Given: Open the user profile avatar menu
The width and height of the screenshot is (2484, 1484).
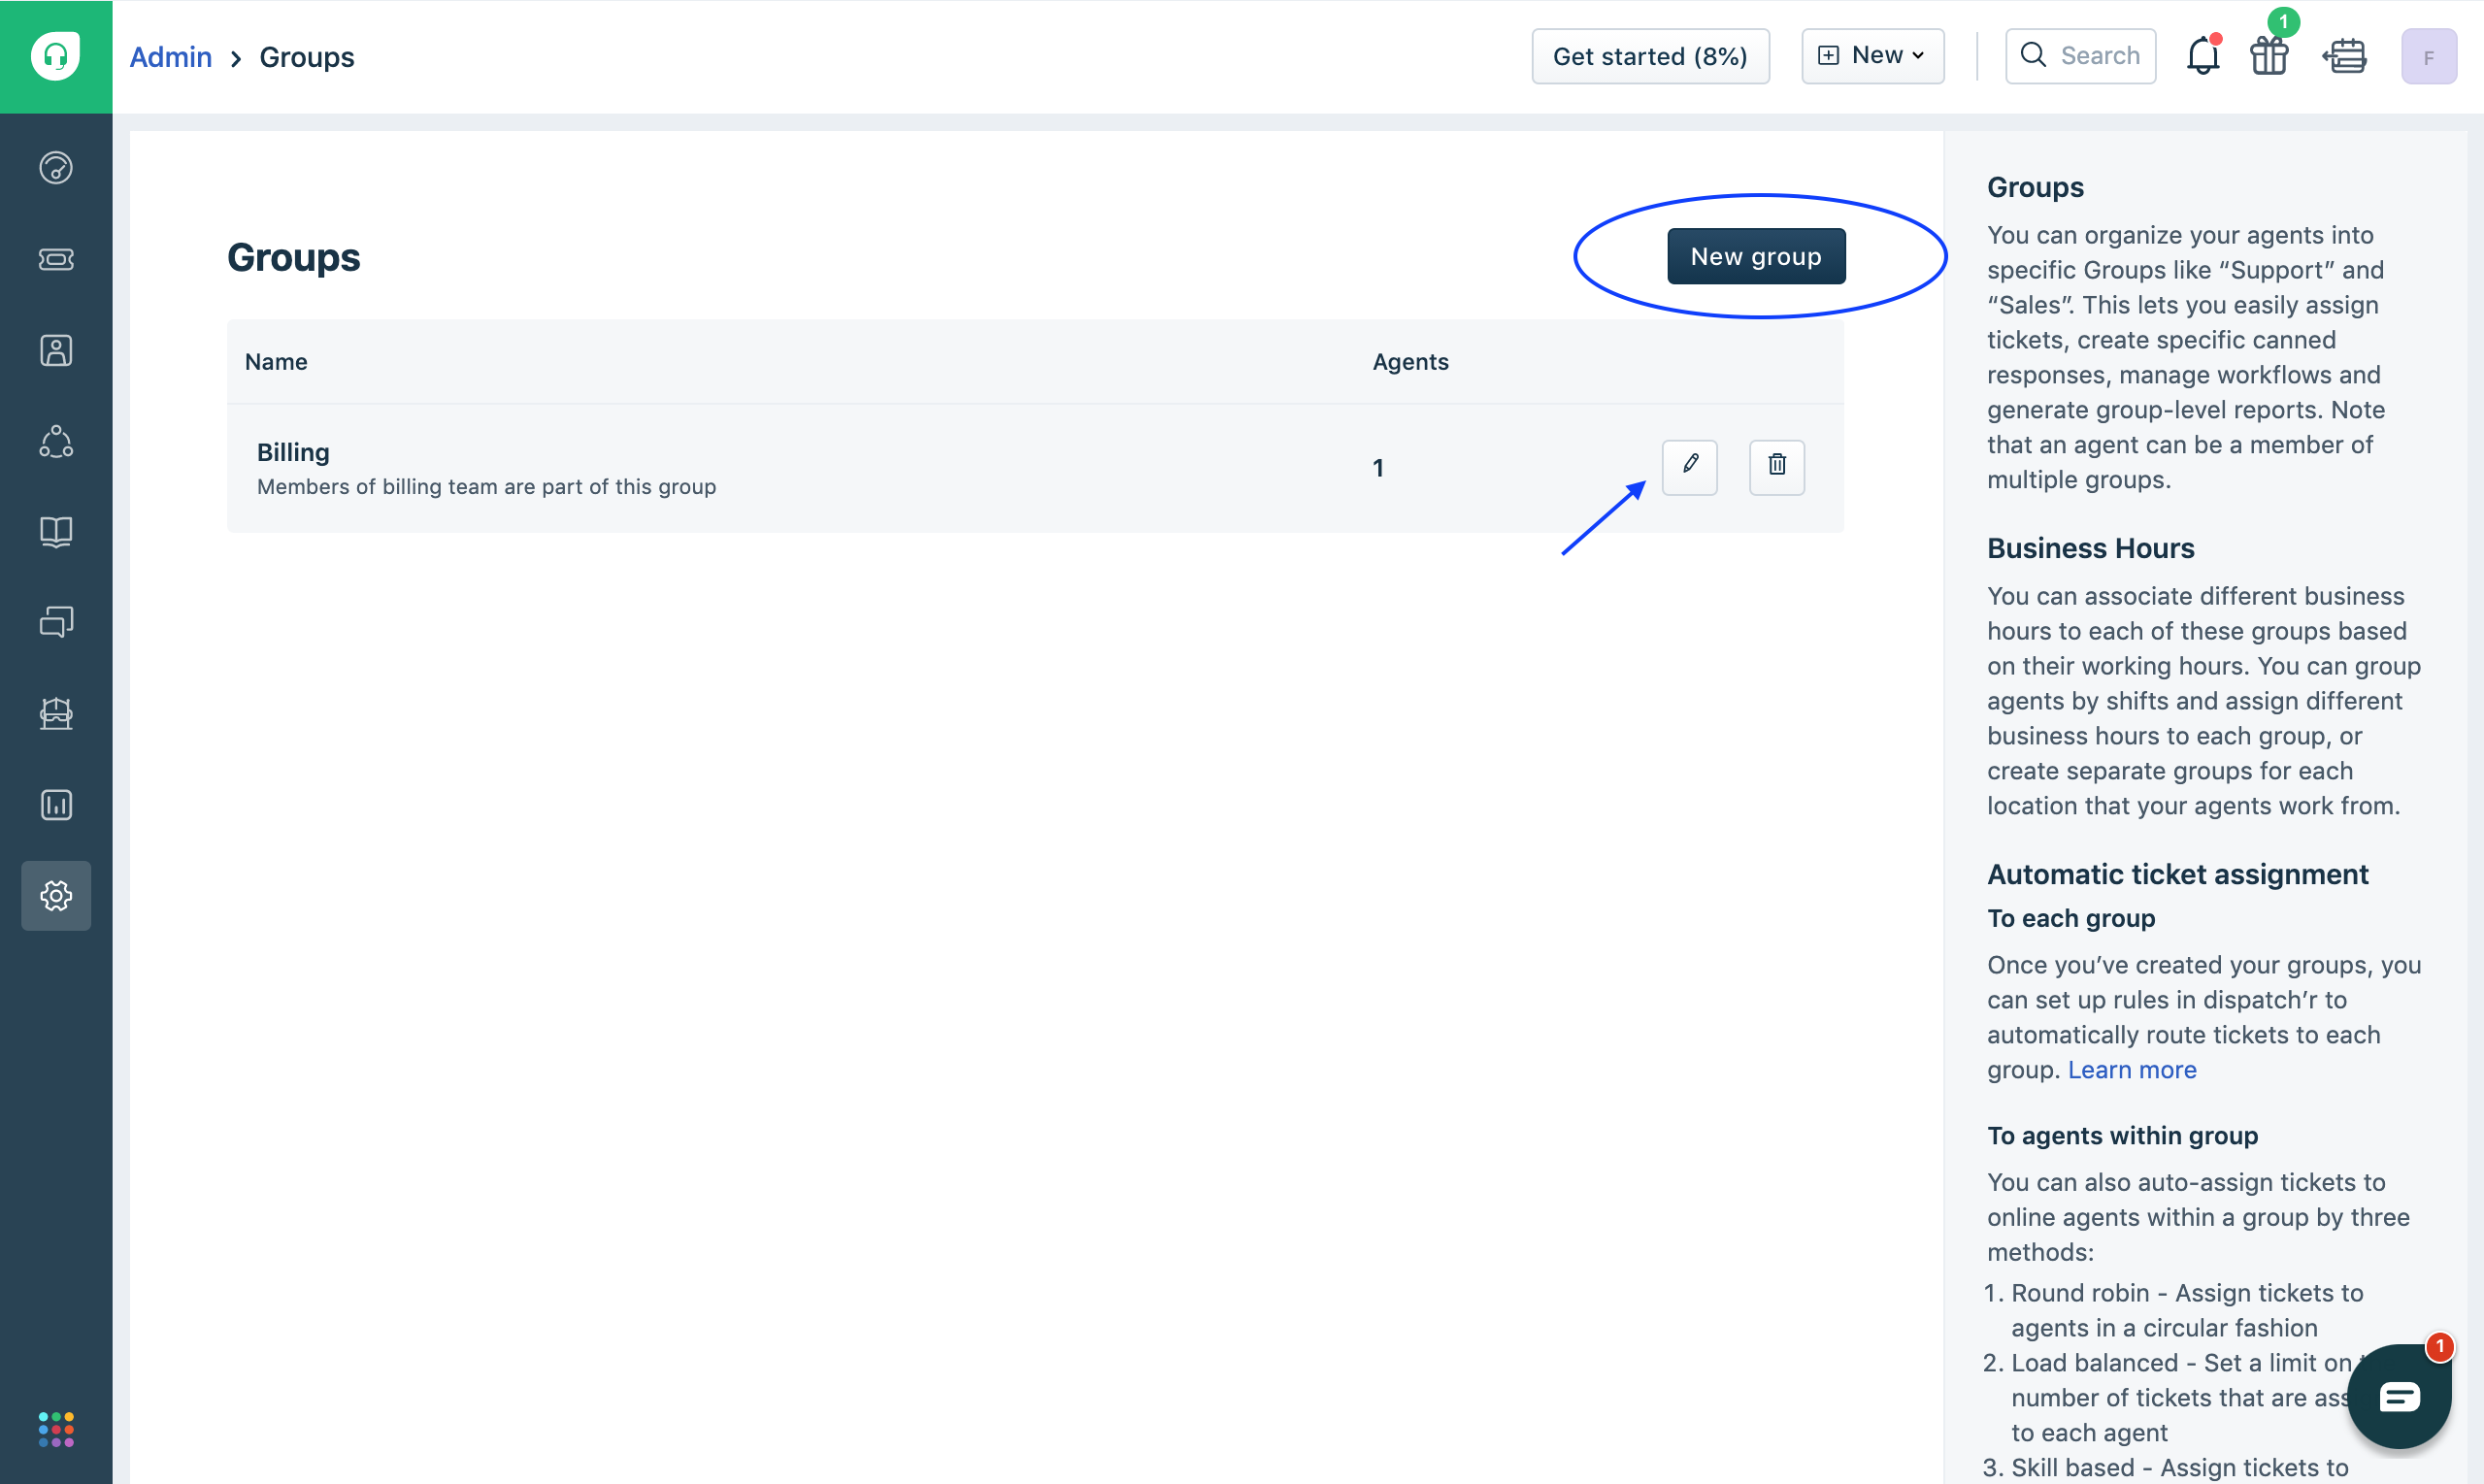Looking at the screenshot, I should point(2428,56).
